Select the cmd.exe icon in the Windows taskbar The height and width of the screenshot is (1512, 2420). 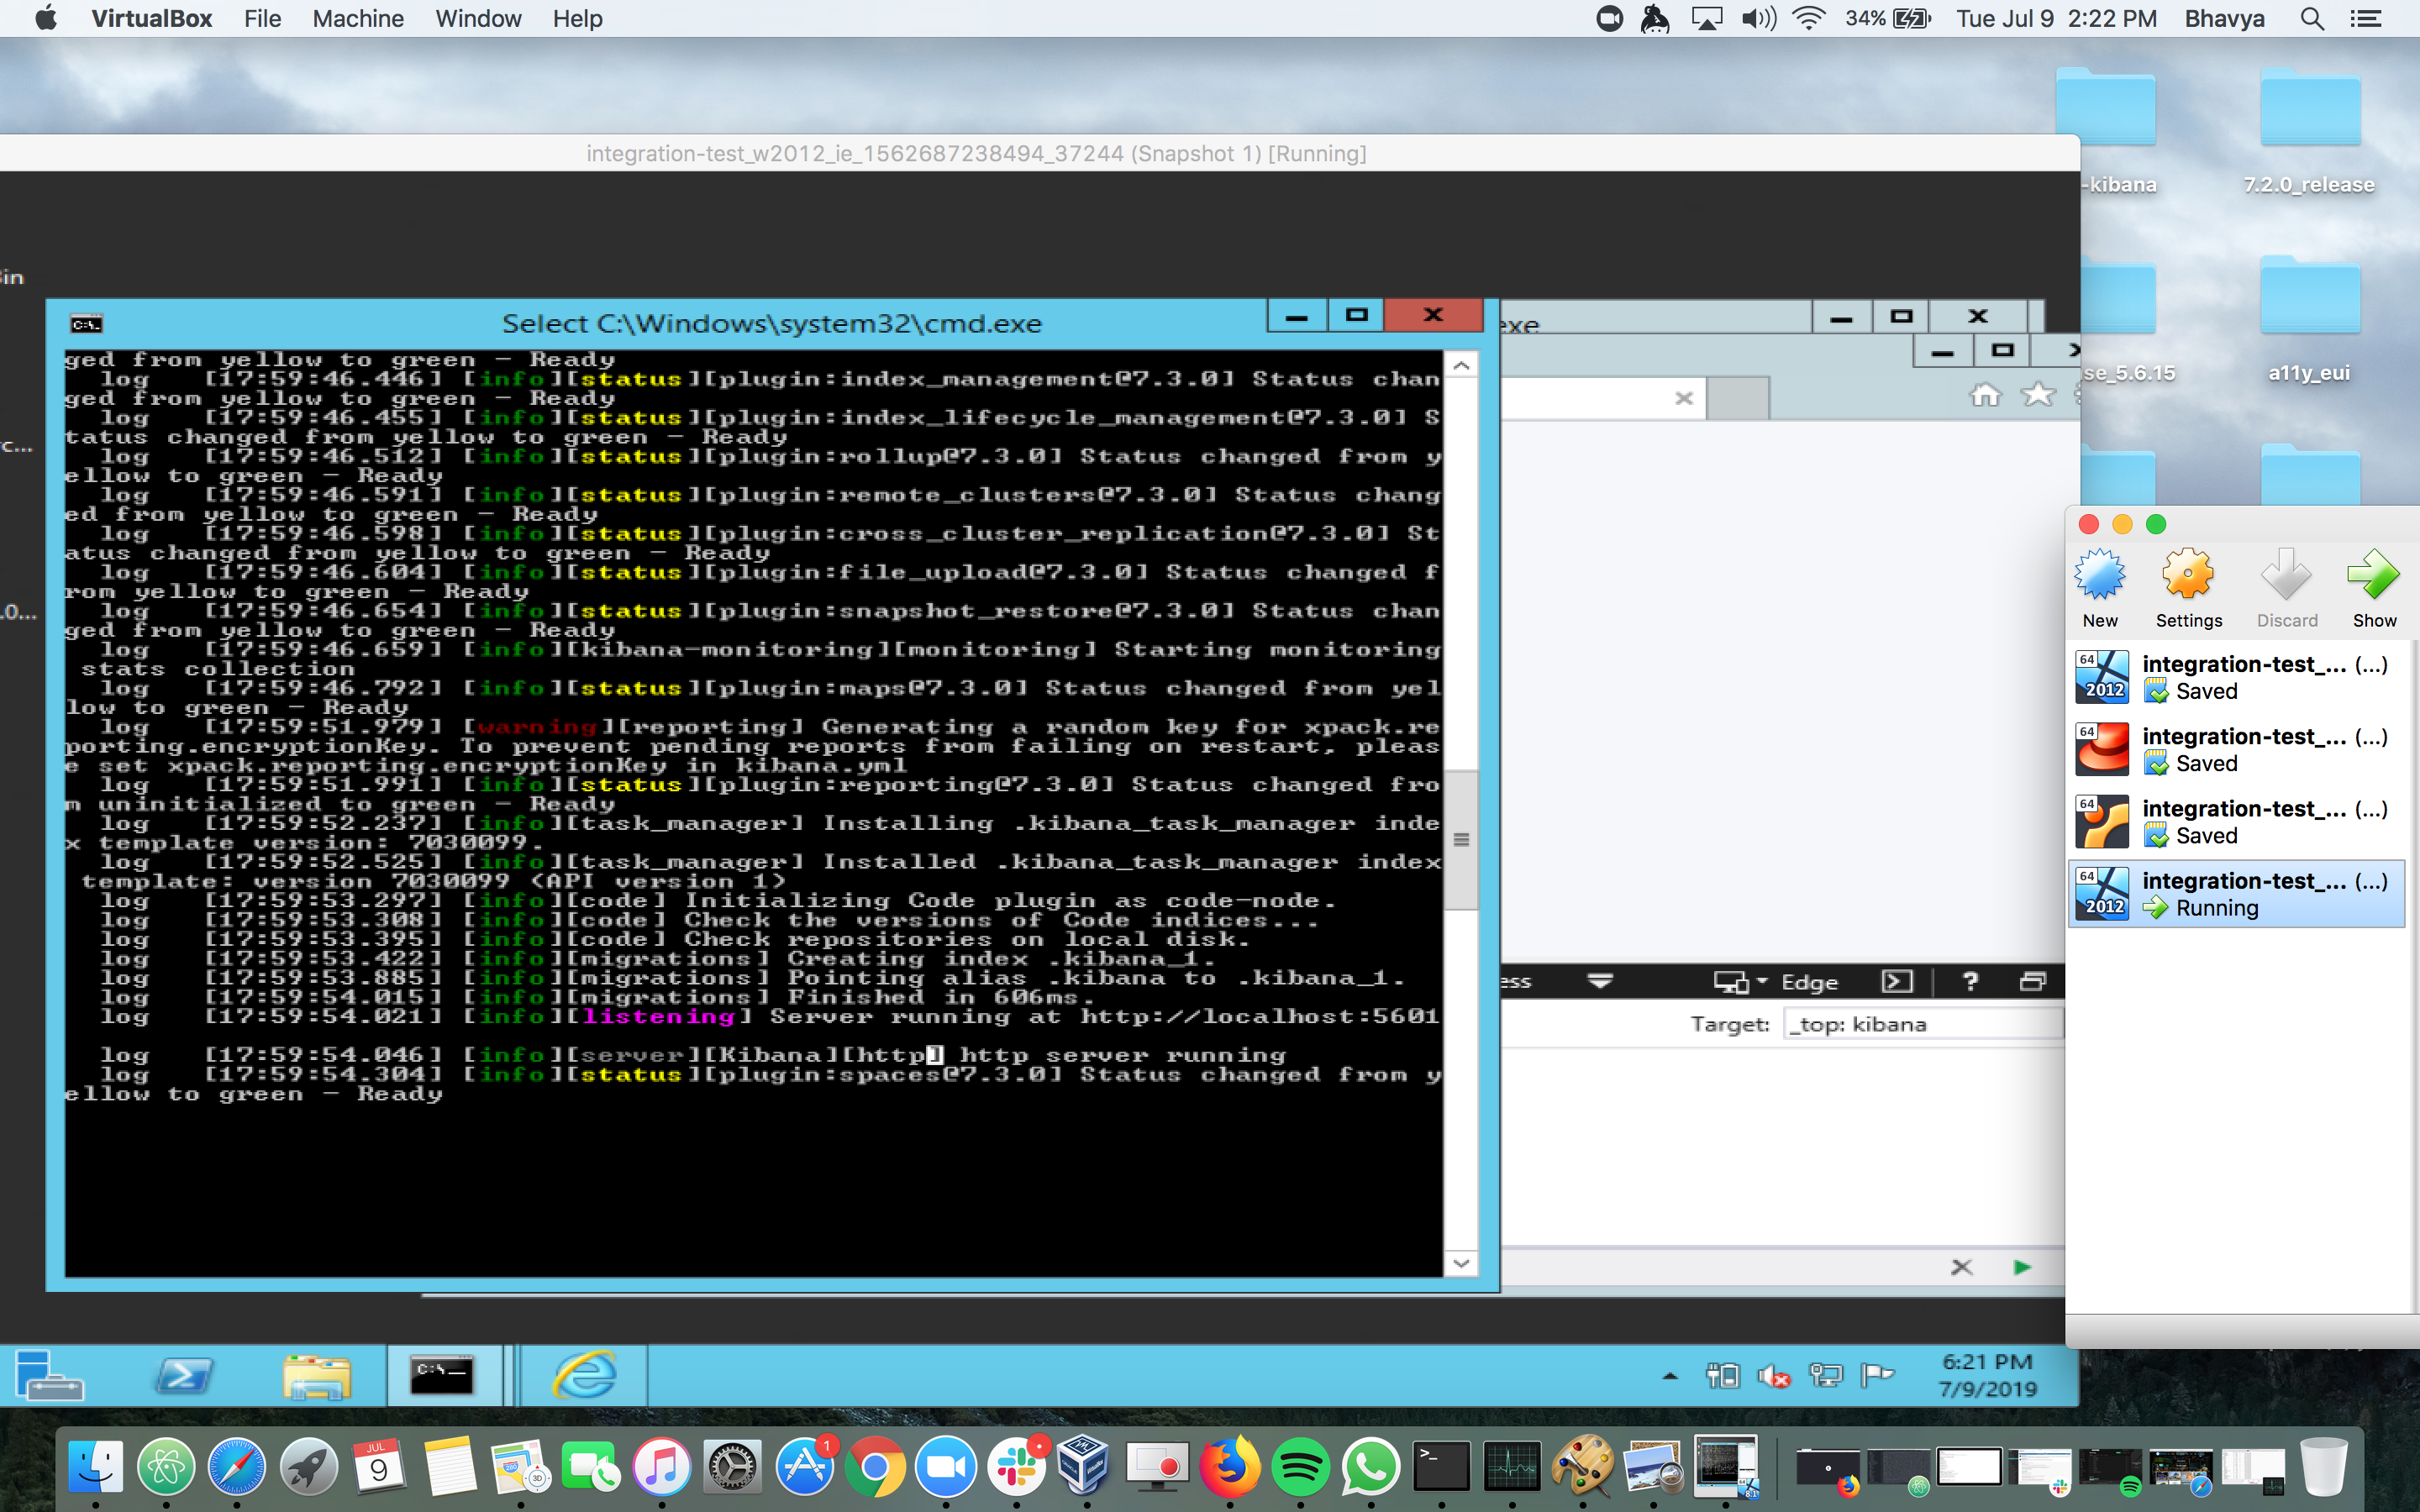tap(444, 1375)
